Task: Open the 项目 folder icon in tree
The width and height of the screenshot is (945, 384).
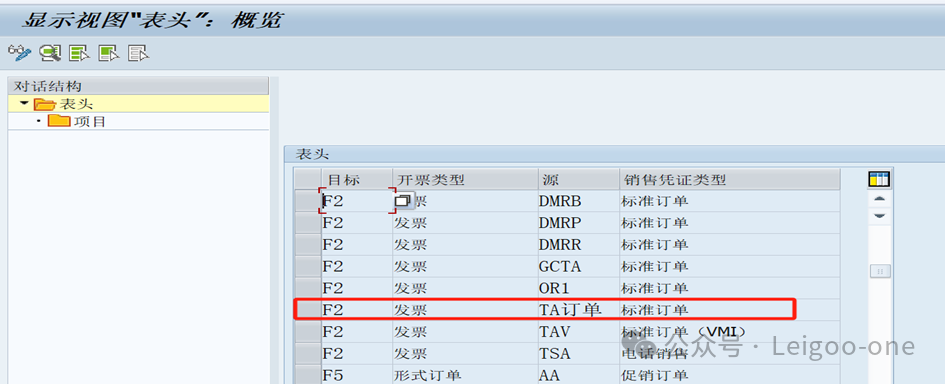Action: point(58,121)
